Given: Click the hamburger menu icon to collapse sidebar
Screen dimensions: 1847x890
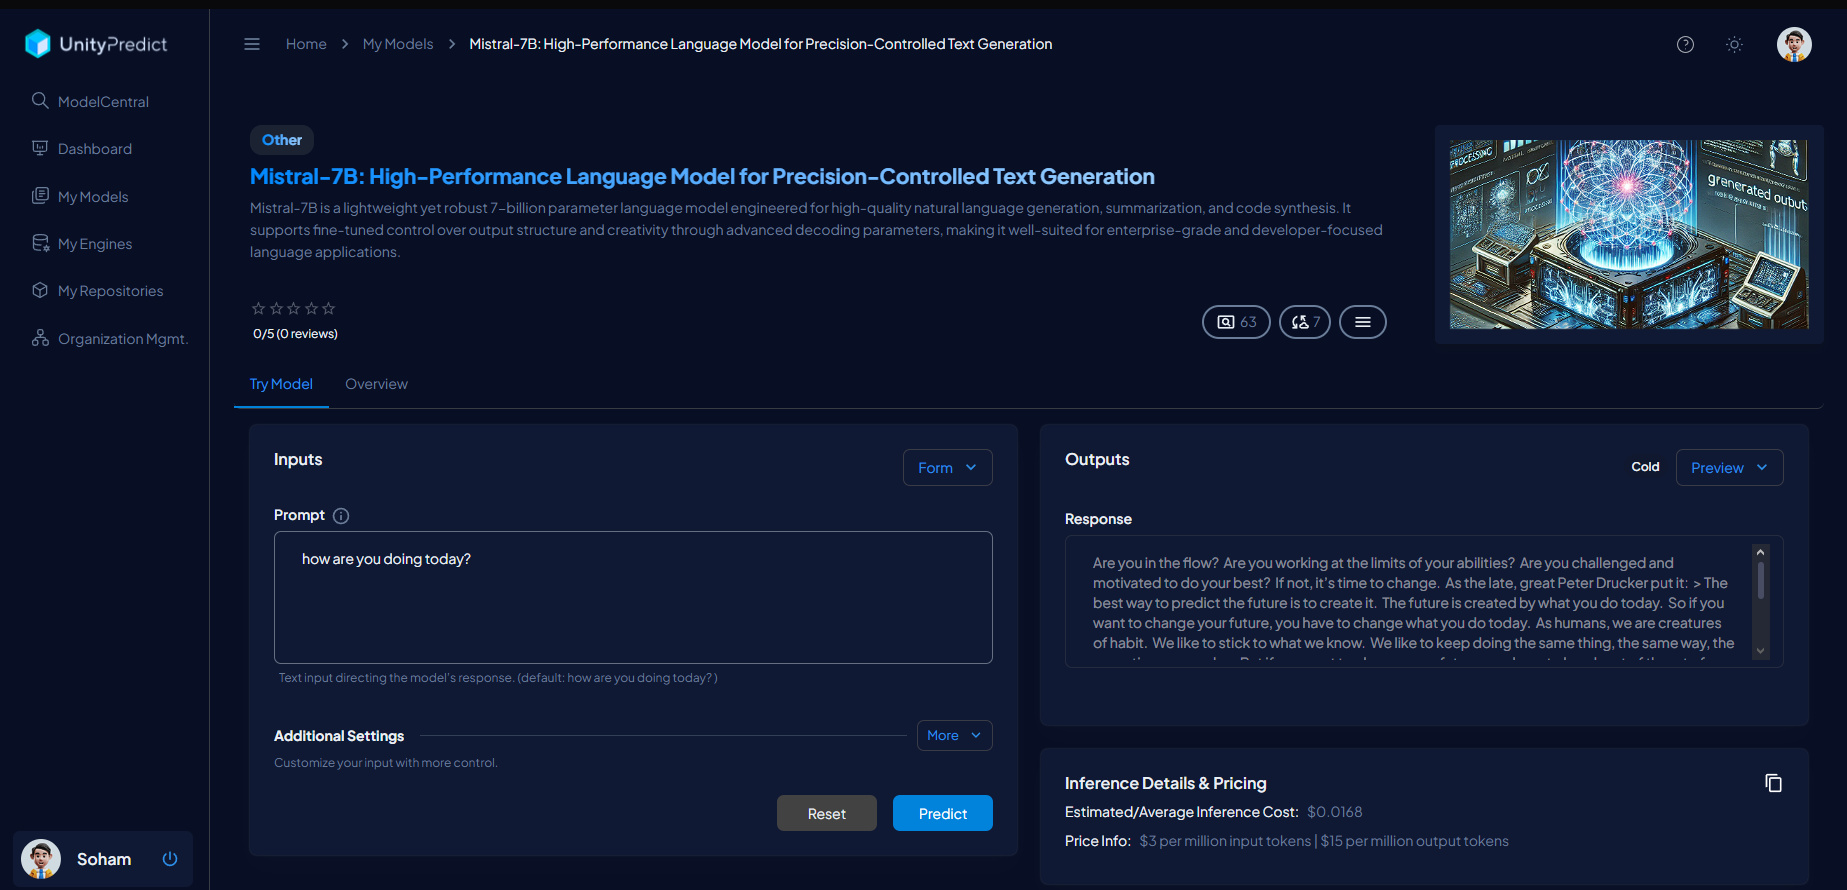Looking at the screenshot, I should pos(252,44).
